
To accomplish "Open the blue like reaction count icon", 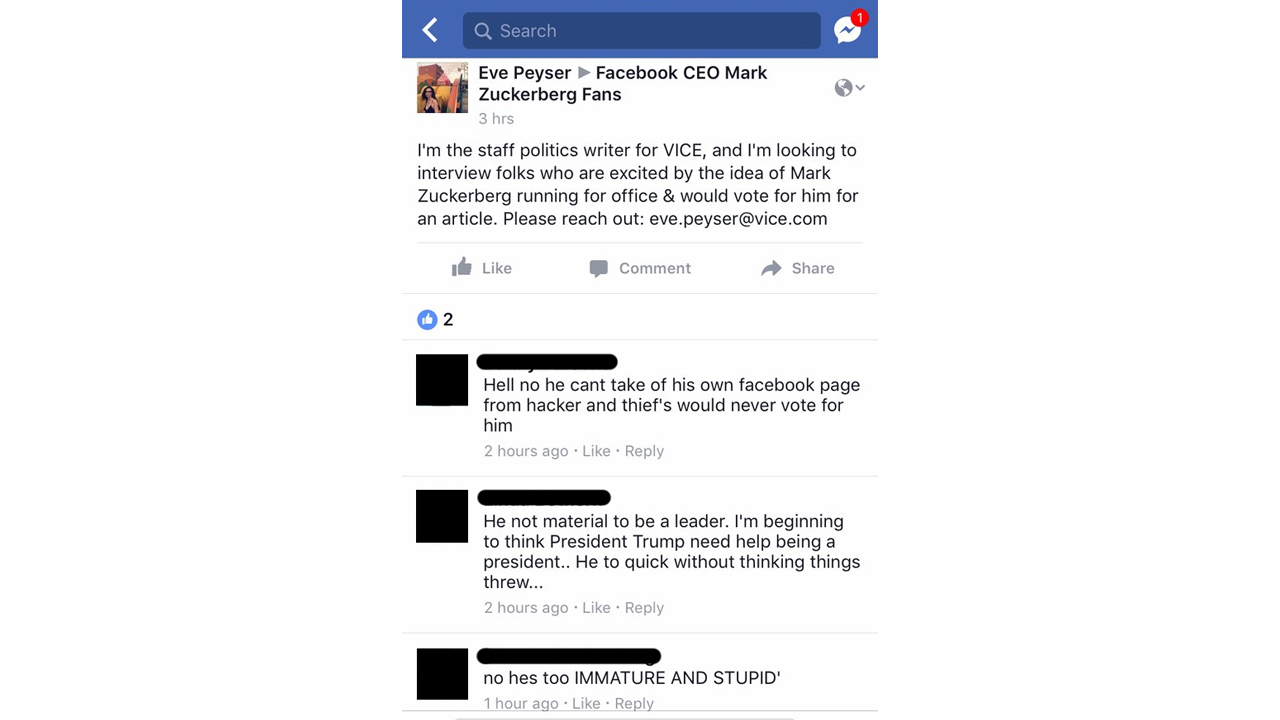I will pos(427,319).
